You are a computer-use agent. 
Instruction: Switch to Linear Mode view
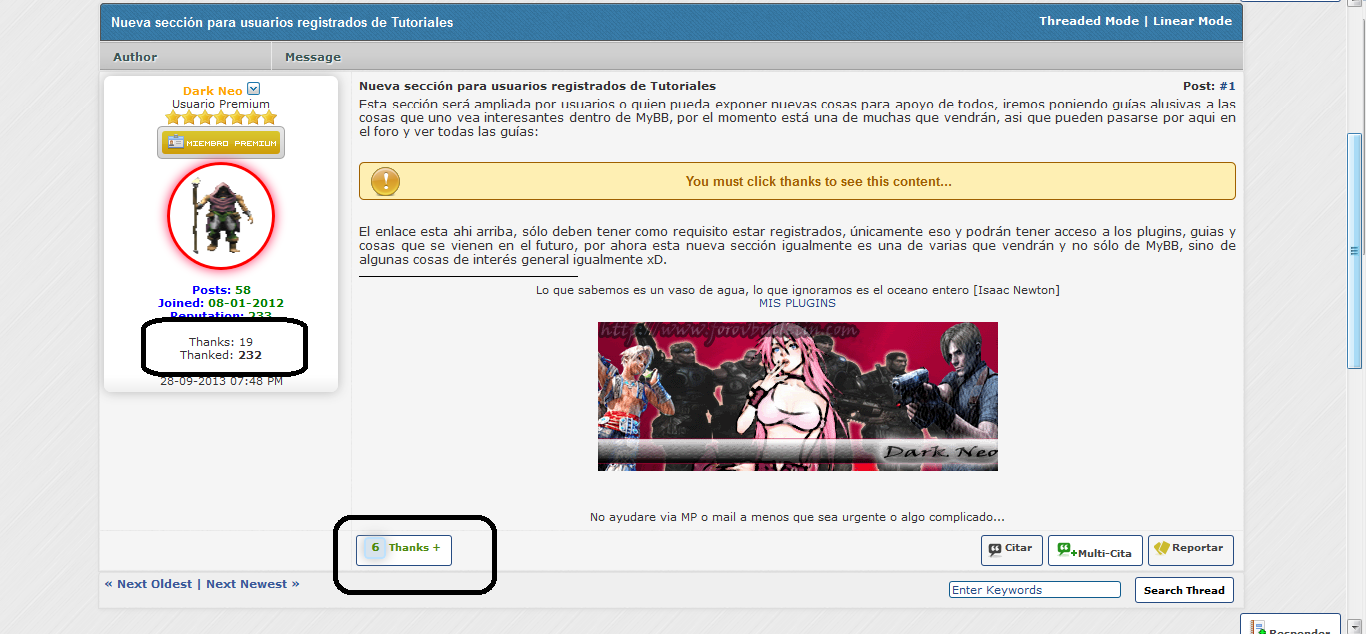1192,21
